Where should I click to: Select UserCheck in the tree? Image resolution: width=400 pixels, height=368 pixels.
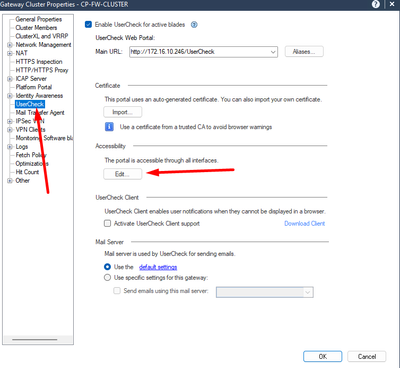(30, 104)
